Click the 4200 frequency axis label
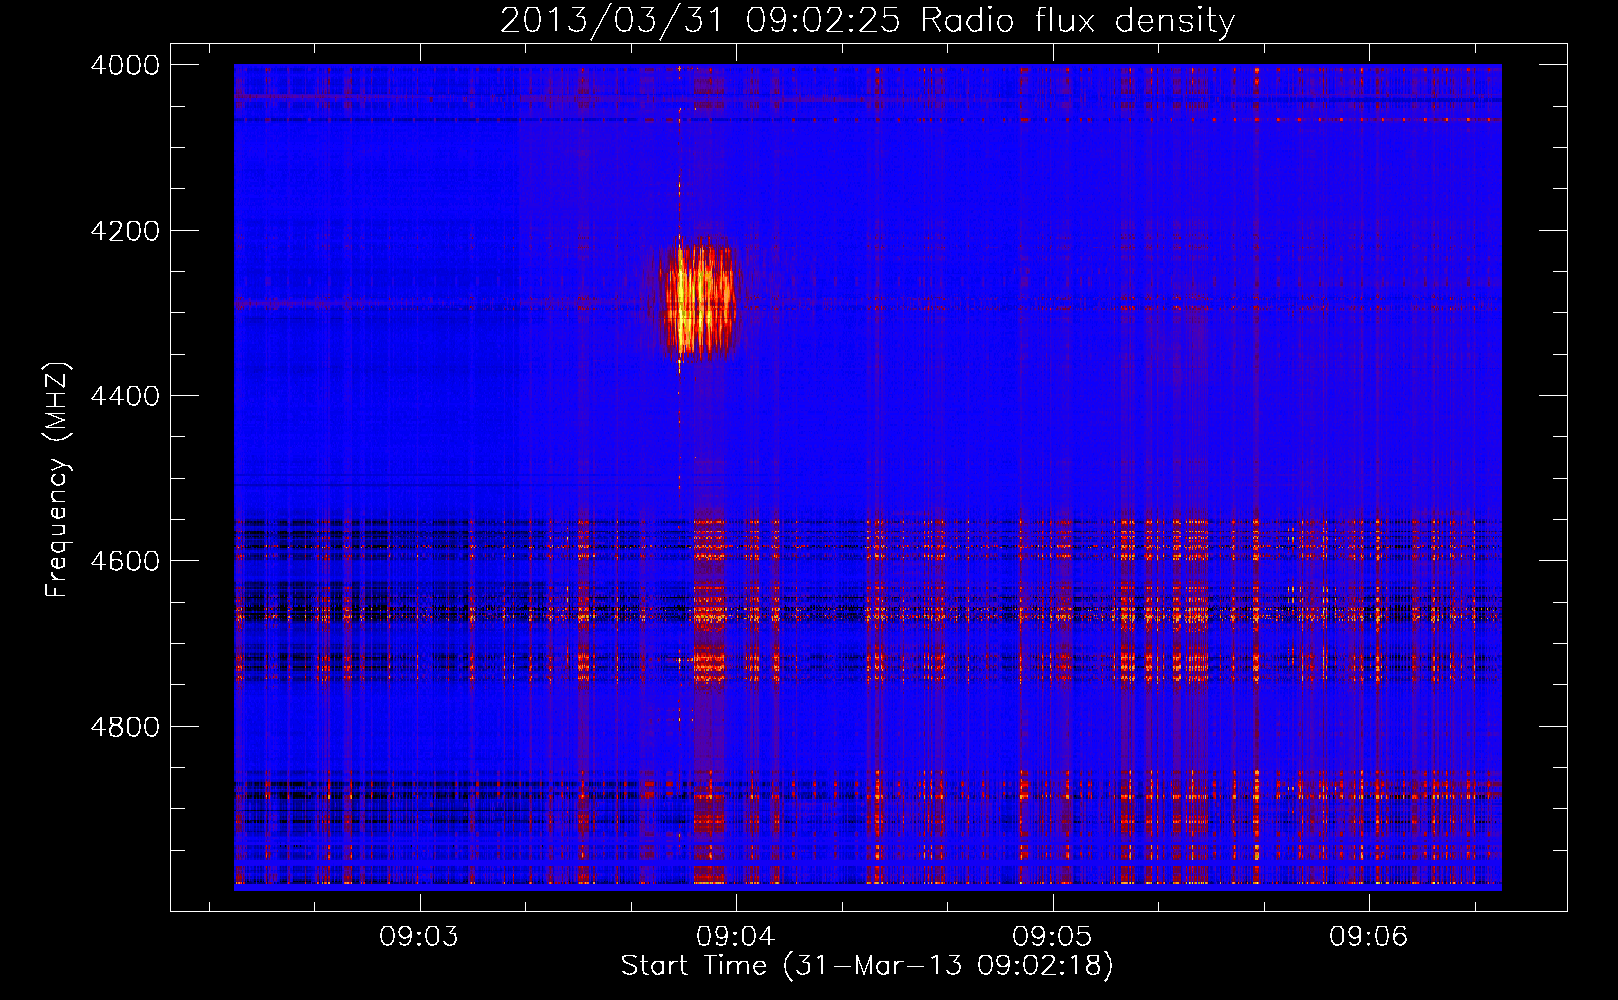The width and height of the screenshot is (1618, 1000). (125, 231)
